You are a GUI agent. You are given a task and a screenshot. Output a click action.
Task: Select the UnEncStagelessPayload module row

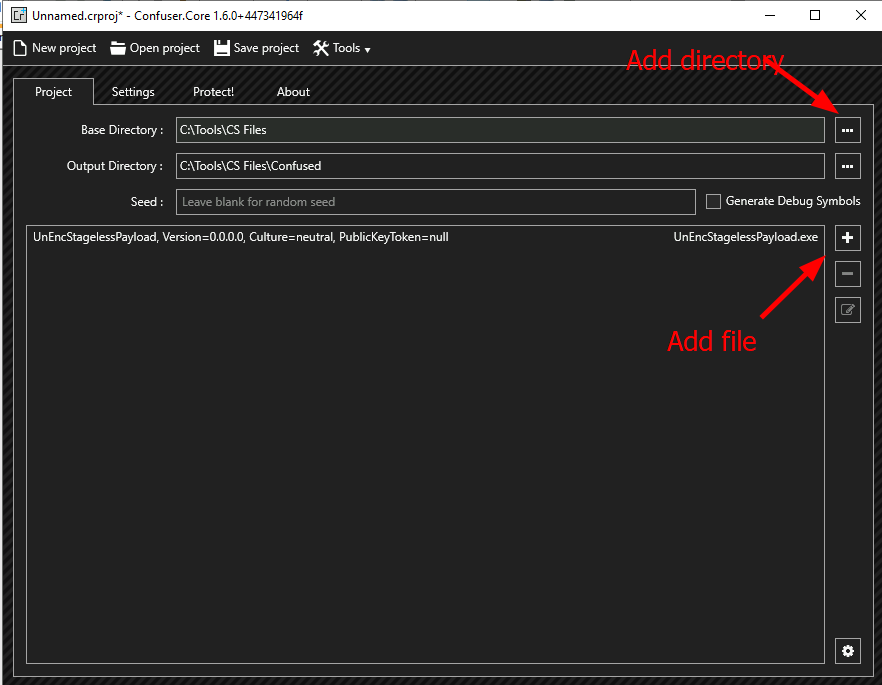click(x=425, y=237)
